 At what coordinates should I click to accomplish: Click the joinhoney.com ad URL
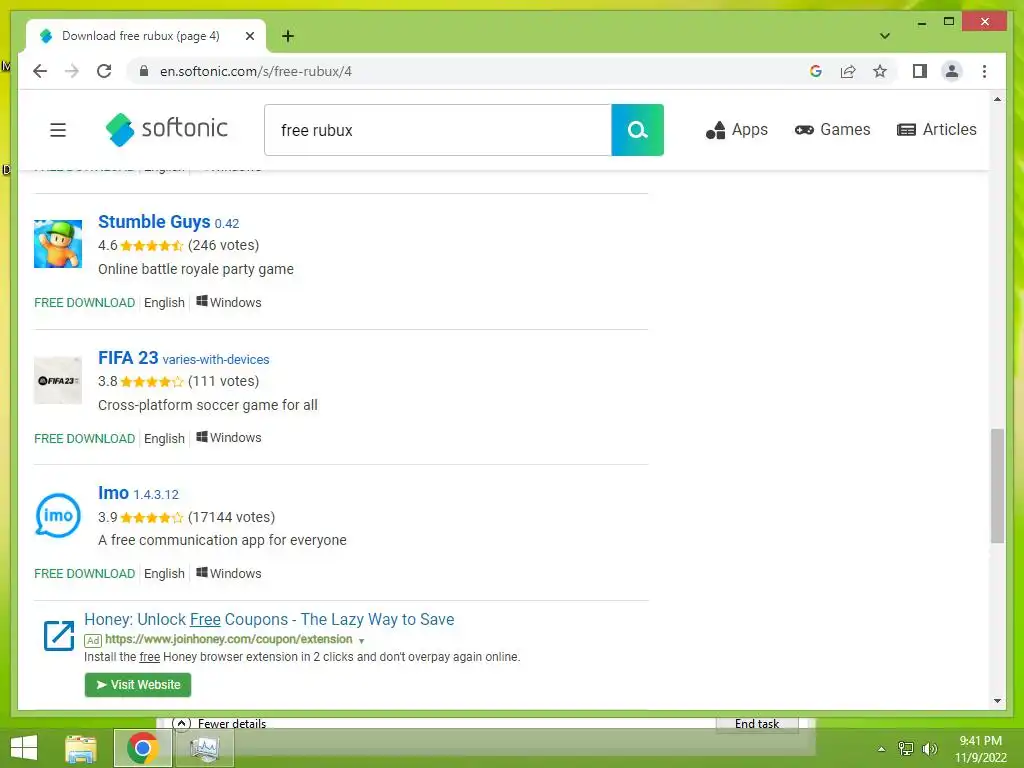pyautogui.click(x=229, y=639)
